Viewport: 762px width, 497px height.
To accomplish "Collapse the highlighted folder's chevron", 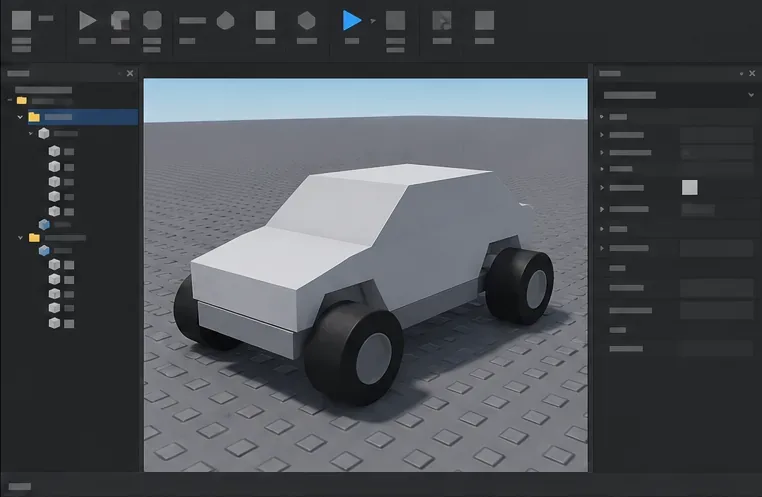I will click(20, 117).
